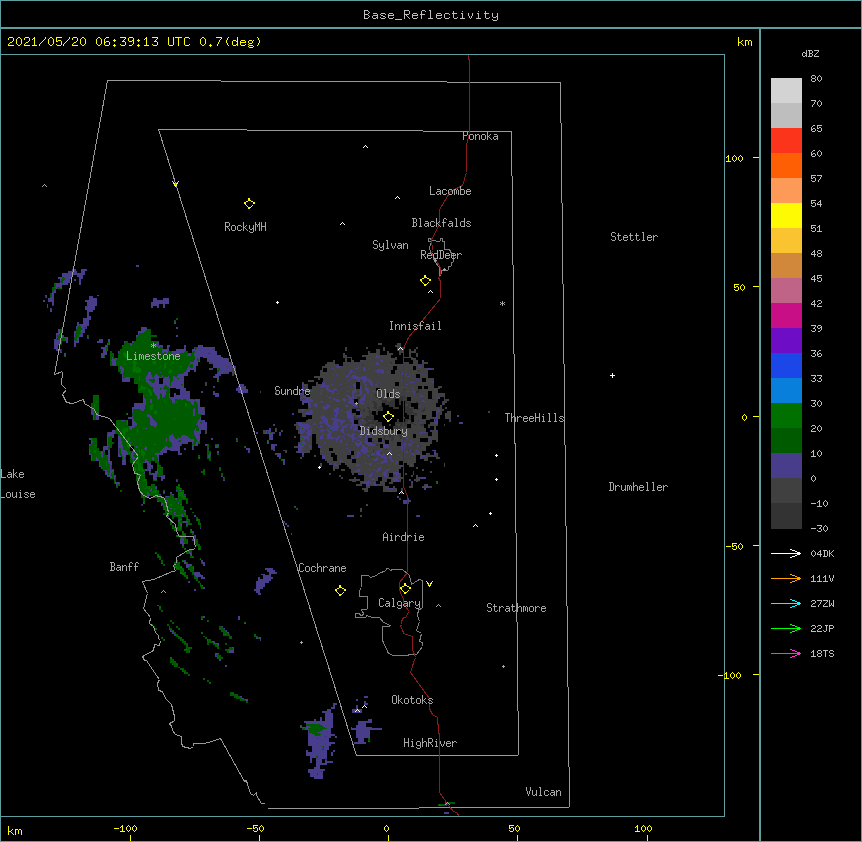Click the 04DK legend label

822,553
